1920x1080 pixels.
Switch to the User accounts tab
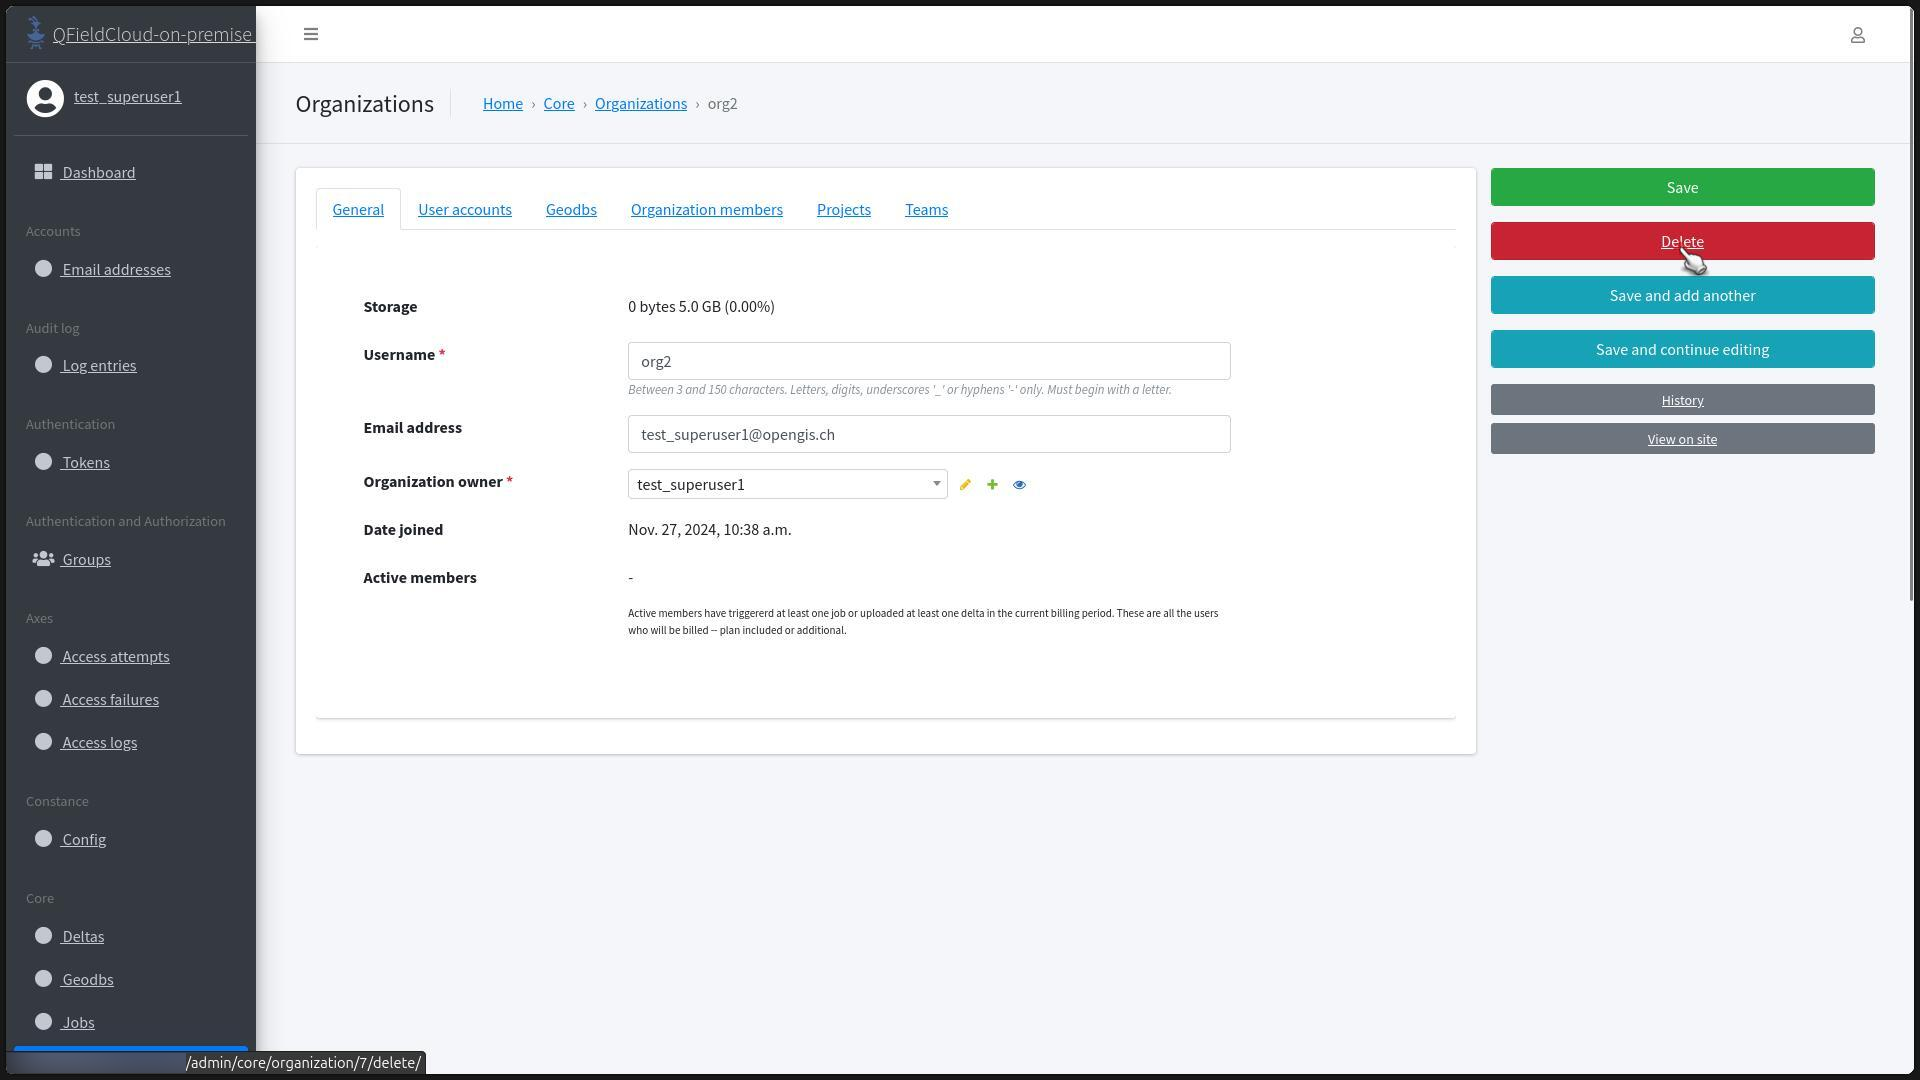click(464, 210)
